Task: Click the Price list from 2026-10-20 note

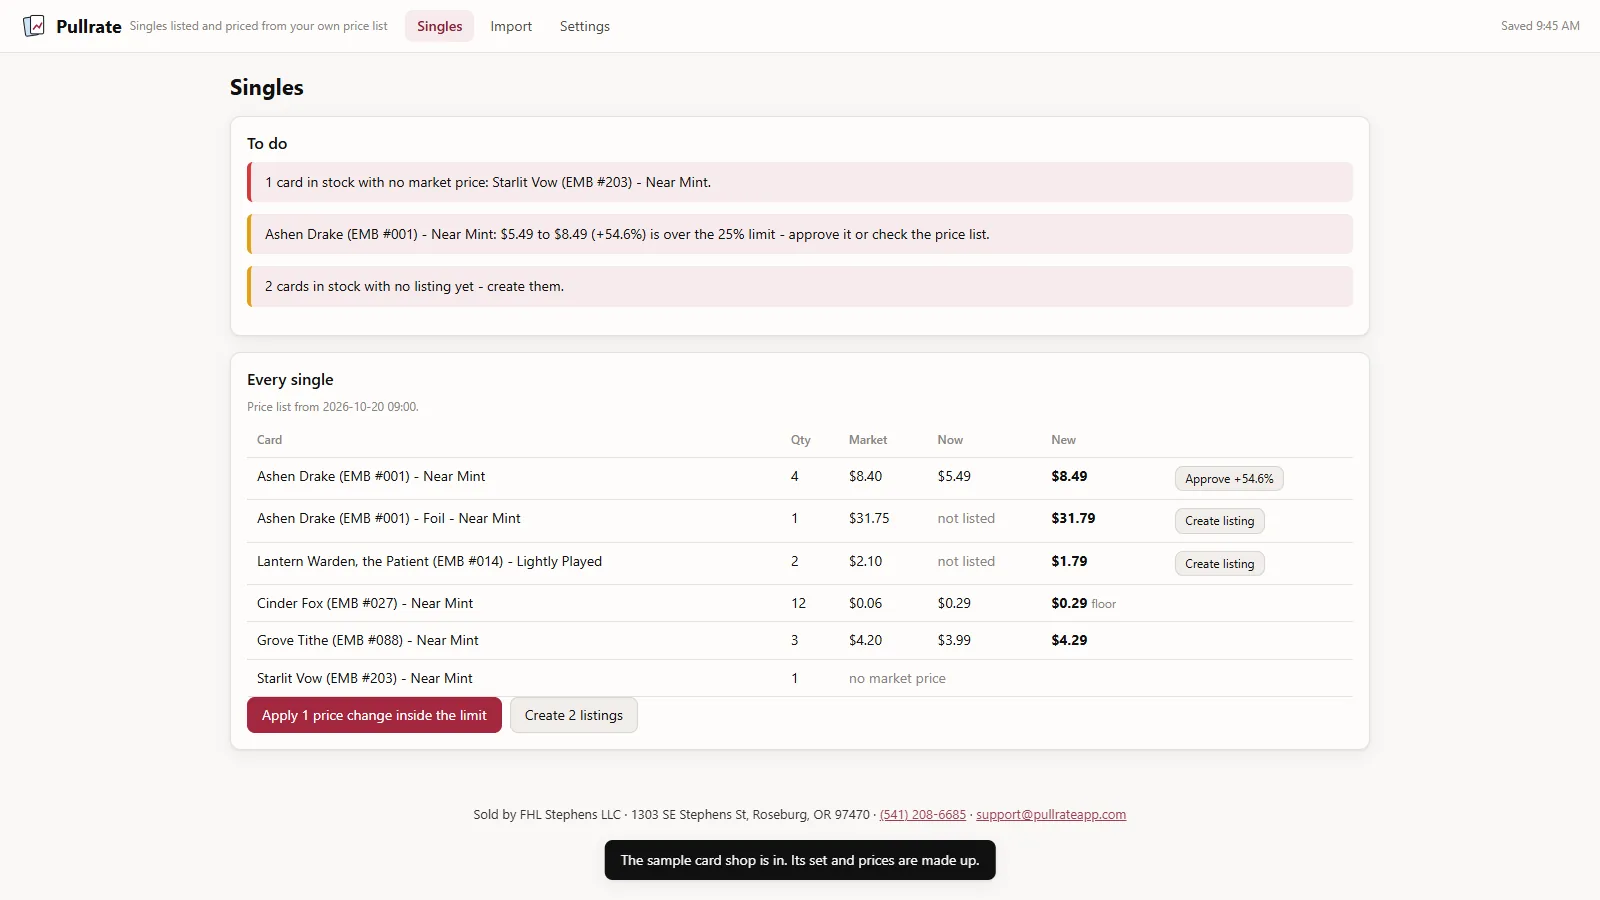Action: pyautogui.click(x=333, y=407)
